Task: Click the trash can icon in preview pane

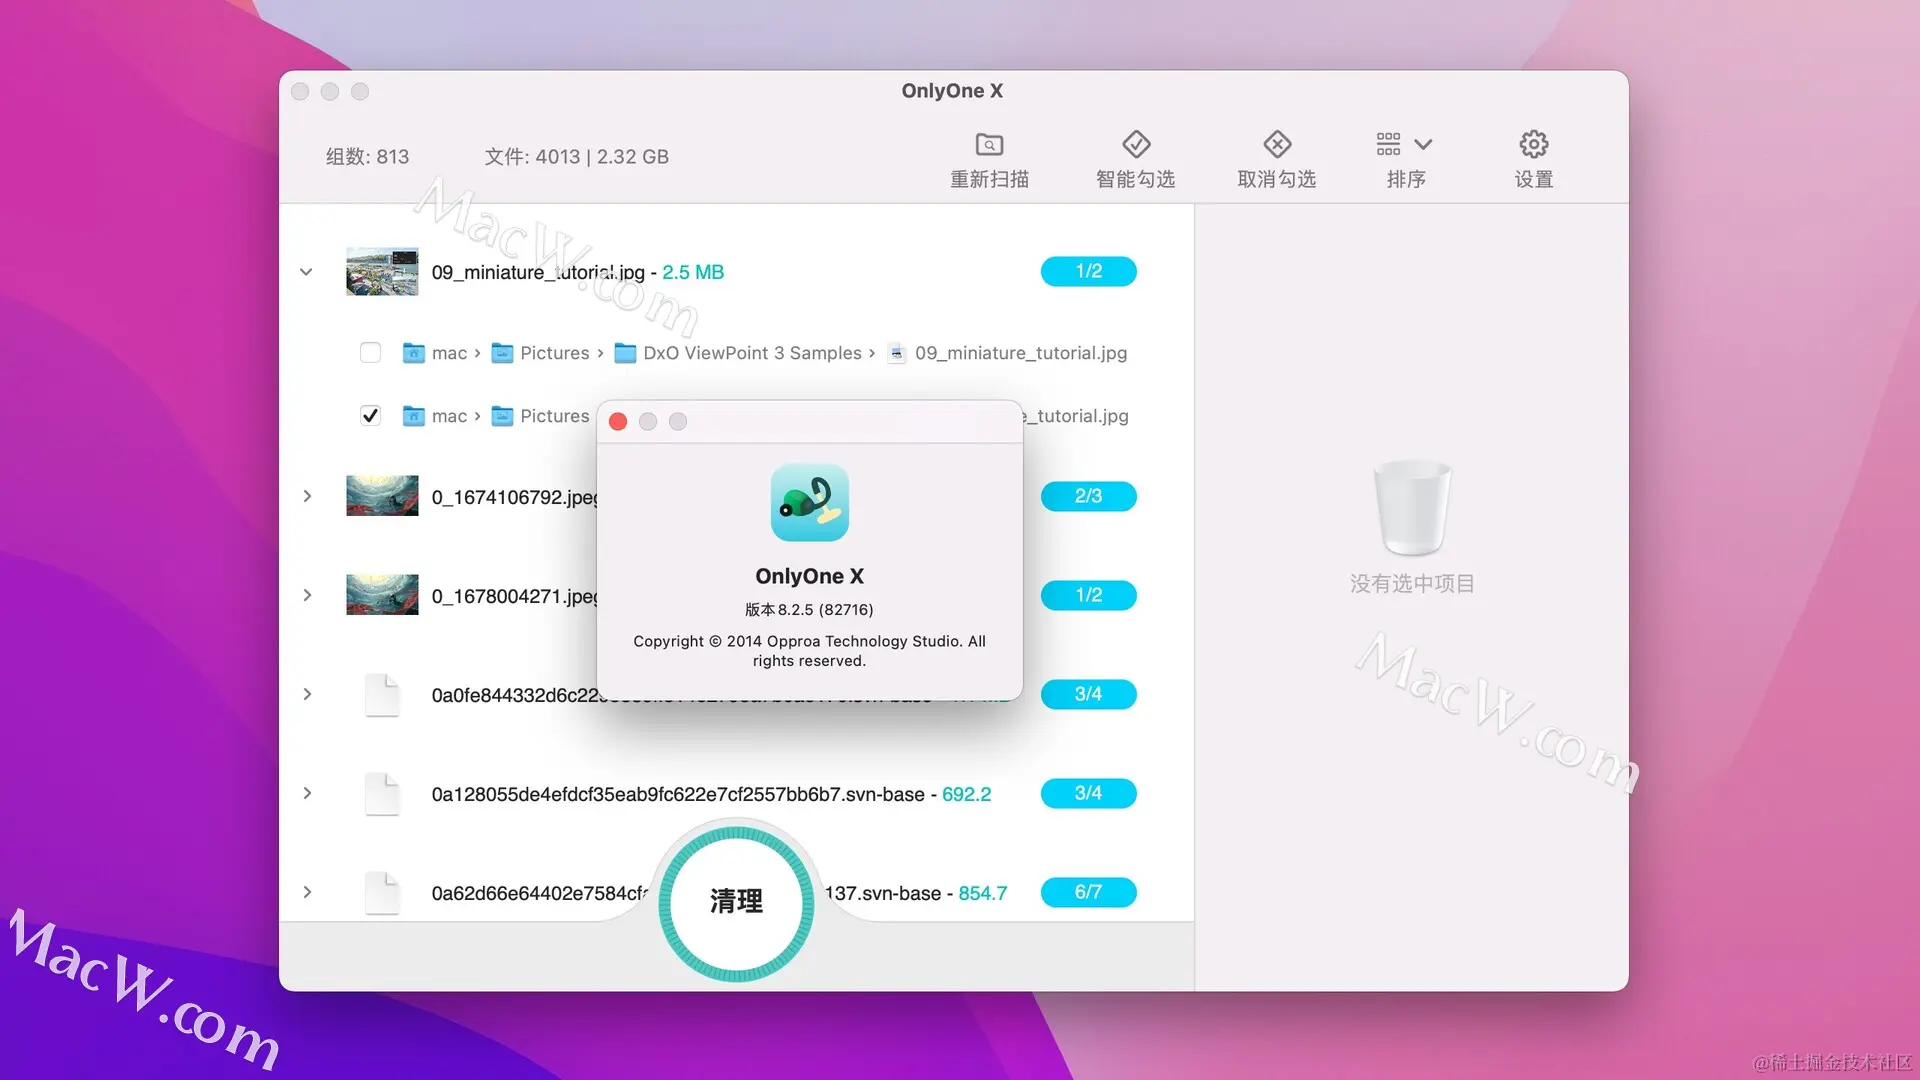Action: tap(1411, 507)
